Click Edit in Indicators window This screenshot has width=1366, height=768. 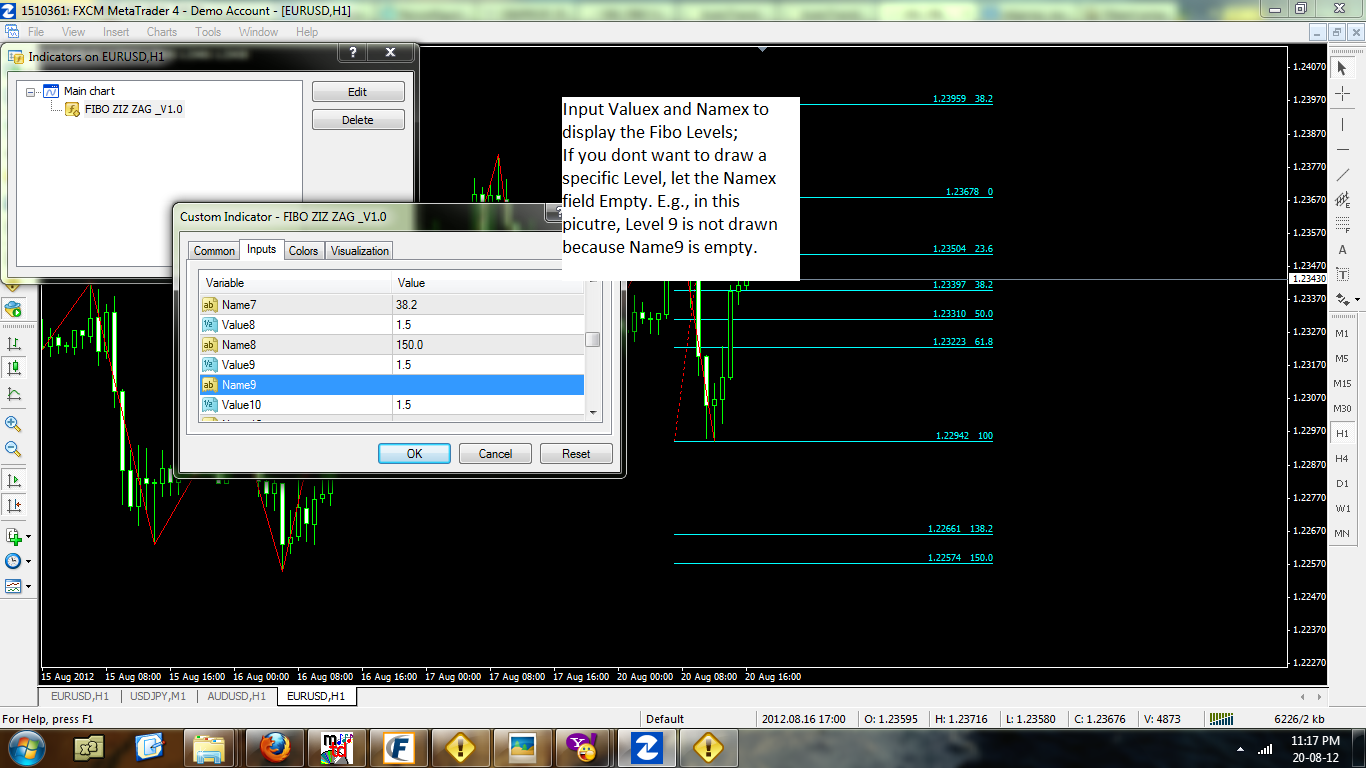(x=358, y=92)
